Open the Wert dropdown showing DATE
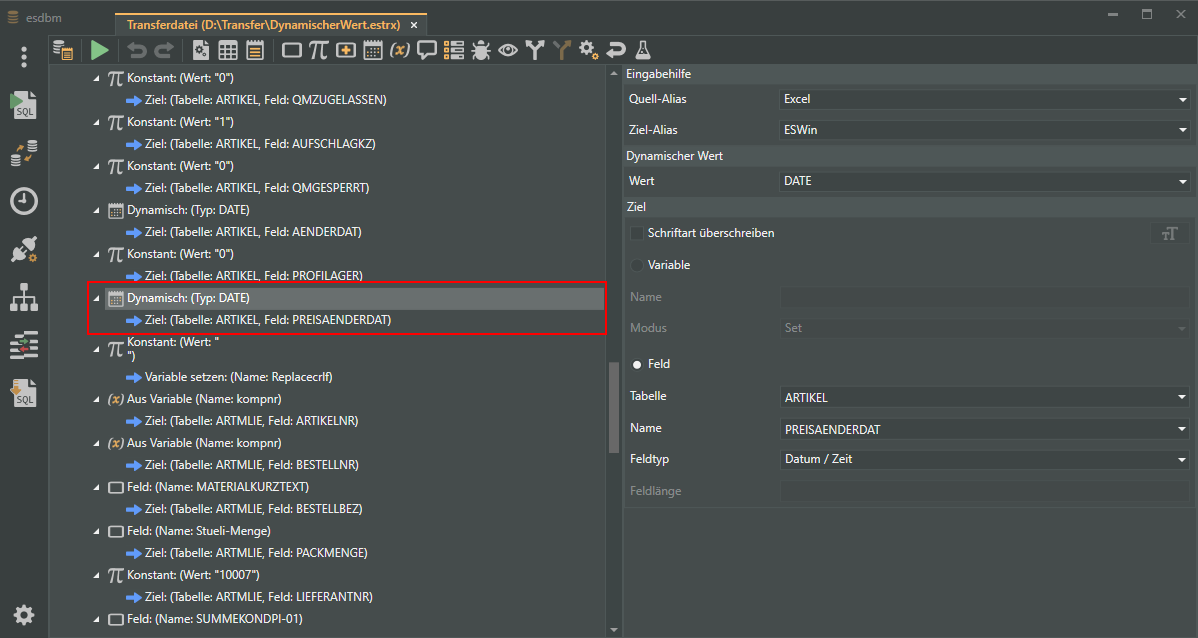Screen dimensions: 1198x638 [x=985, y=181]
